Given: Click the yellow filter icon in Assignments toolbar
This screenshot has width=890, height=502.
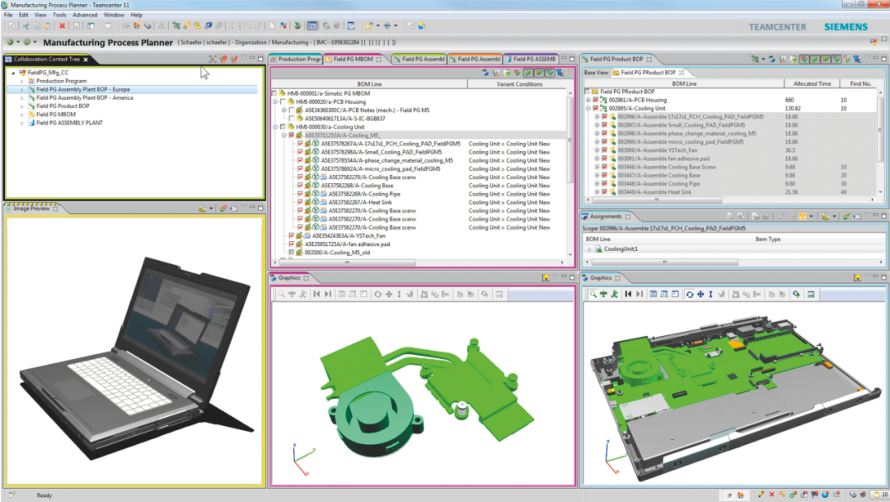Looking at the screenshot, I should 803,216.
